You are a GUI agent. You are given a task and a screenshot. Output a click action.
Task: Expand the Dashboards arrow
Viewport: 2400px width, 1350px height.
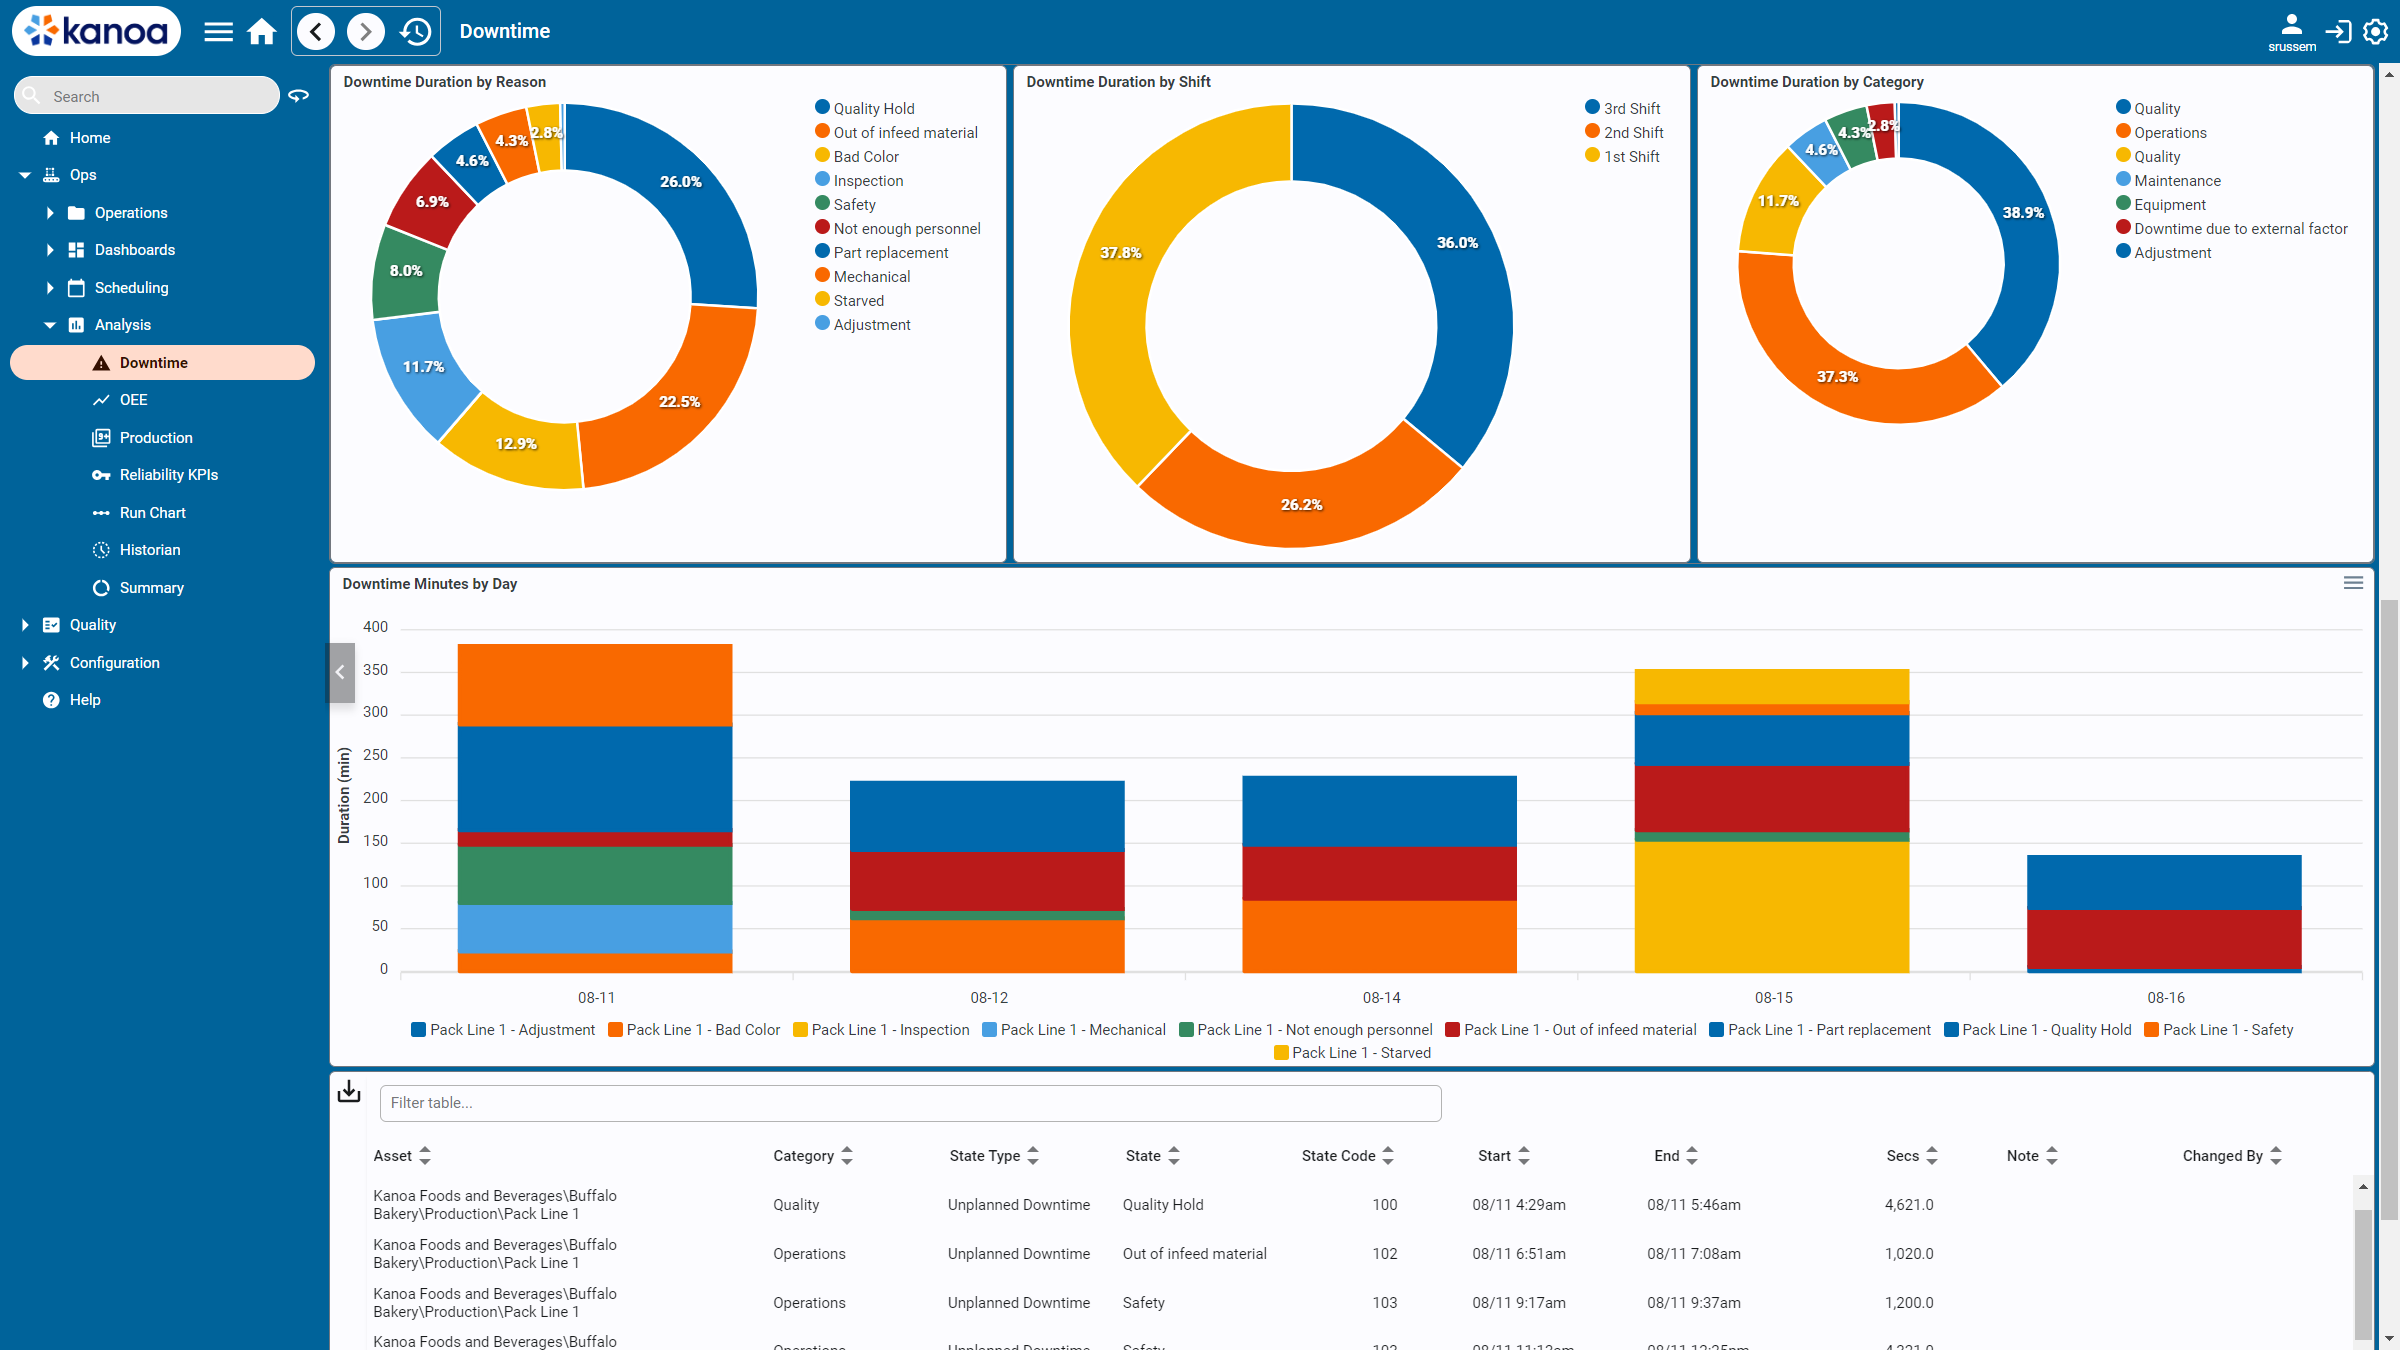50,250
